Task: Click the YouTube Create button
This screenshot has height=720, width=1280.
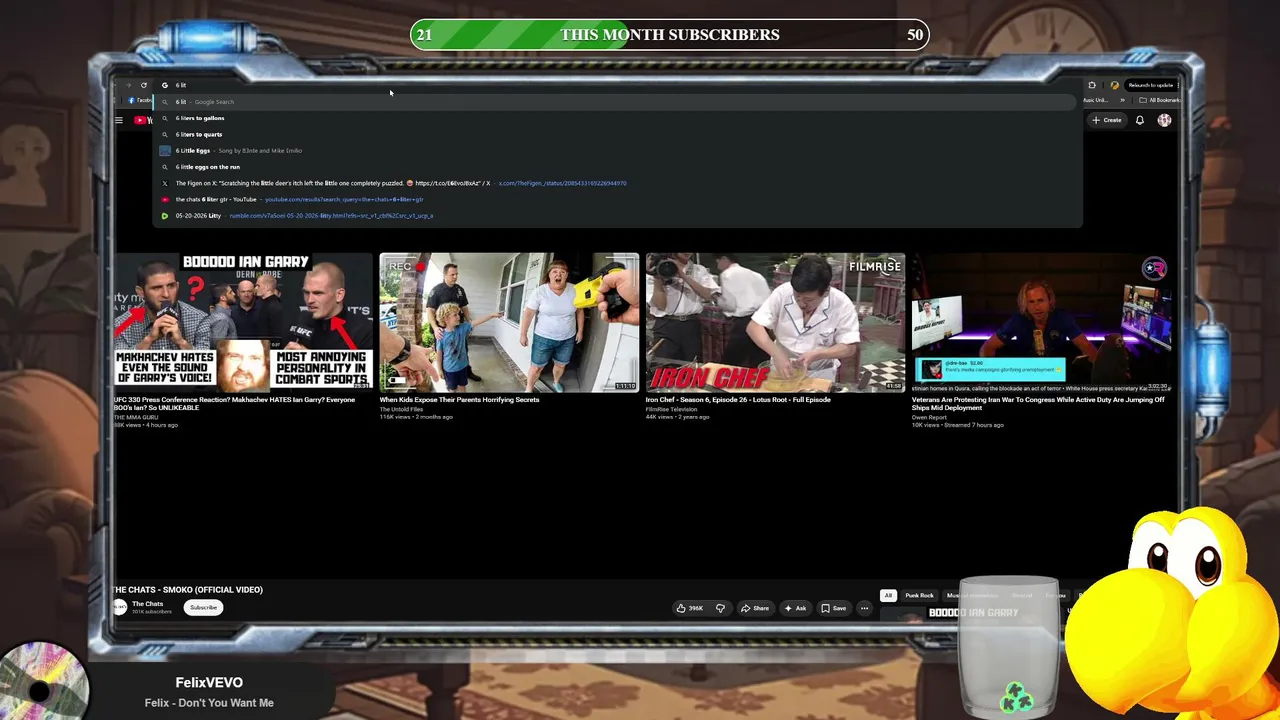Action: tap(1107, 120)
